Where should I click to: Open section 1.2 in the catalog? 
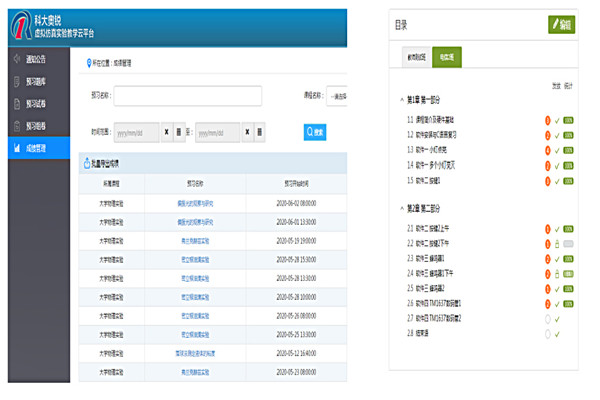(431, 135)
